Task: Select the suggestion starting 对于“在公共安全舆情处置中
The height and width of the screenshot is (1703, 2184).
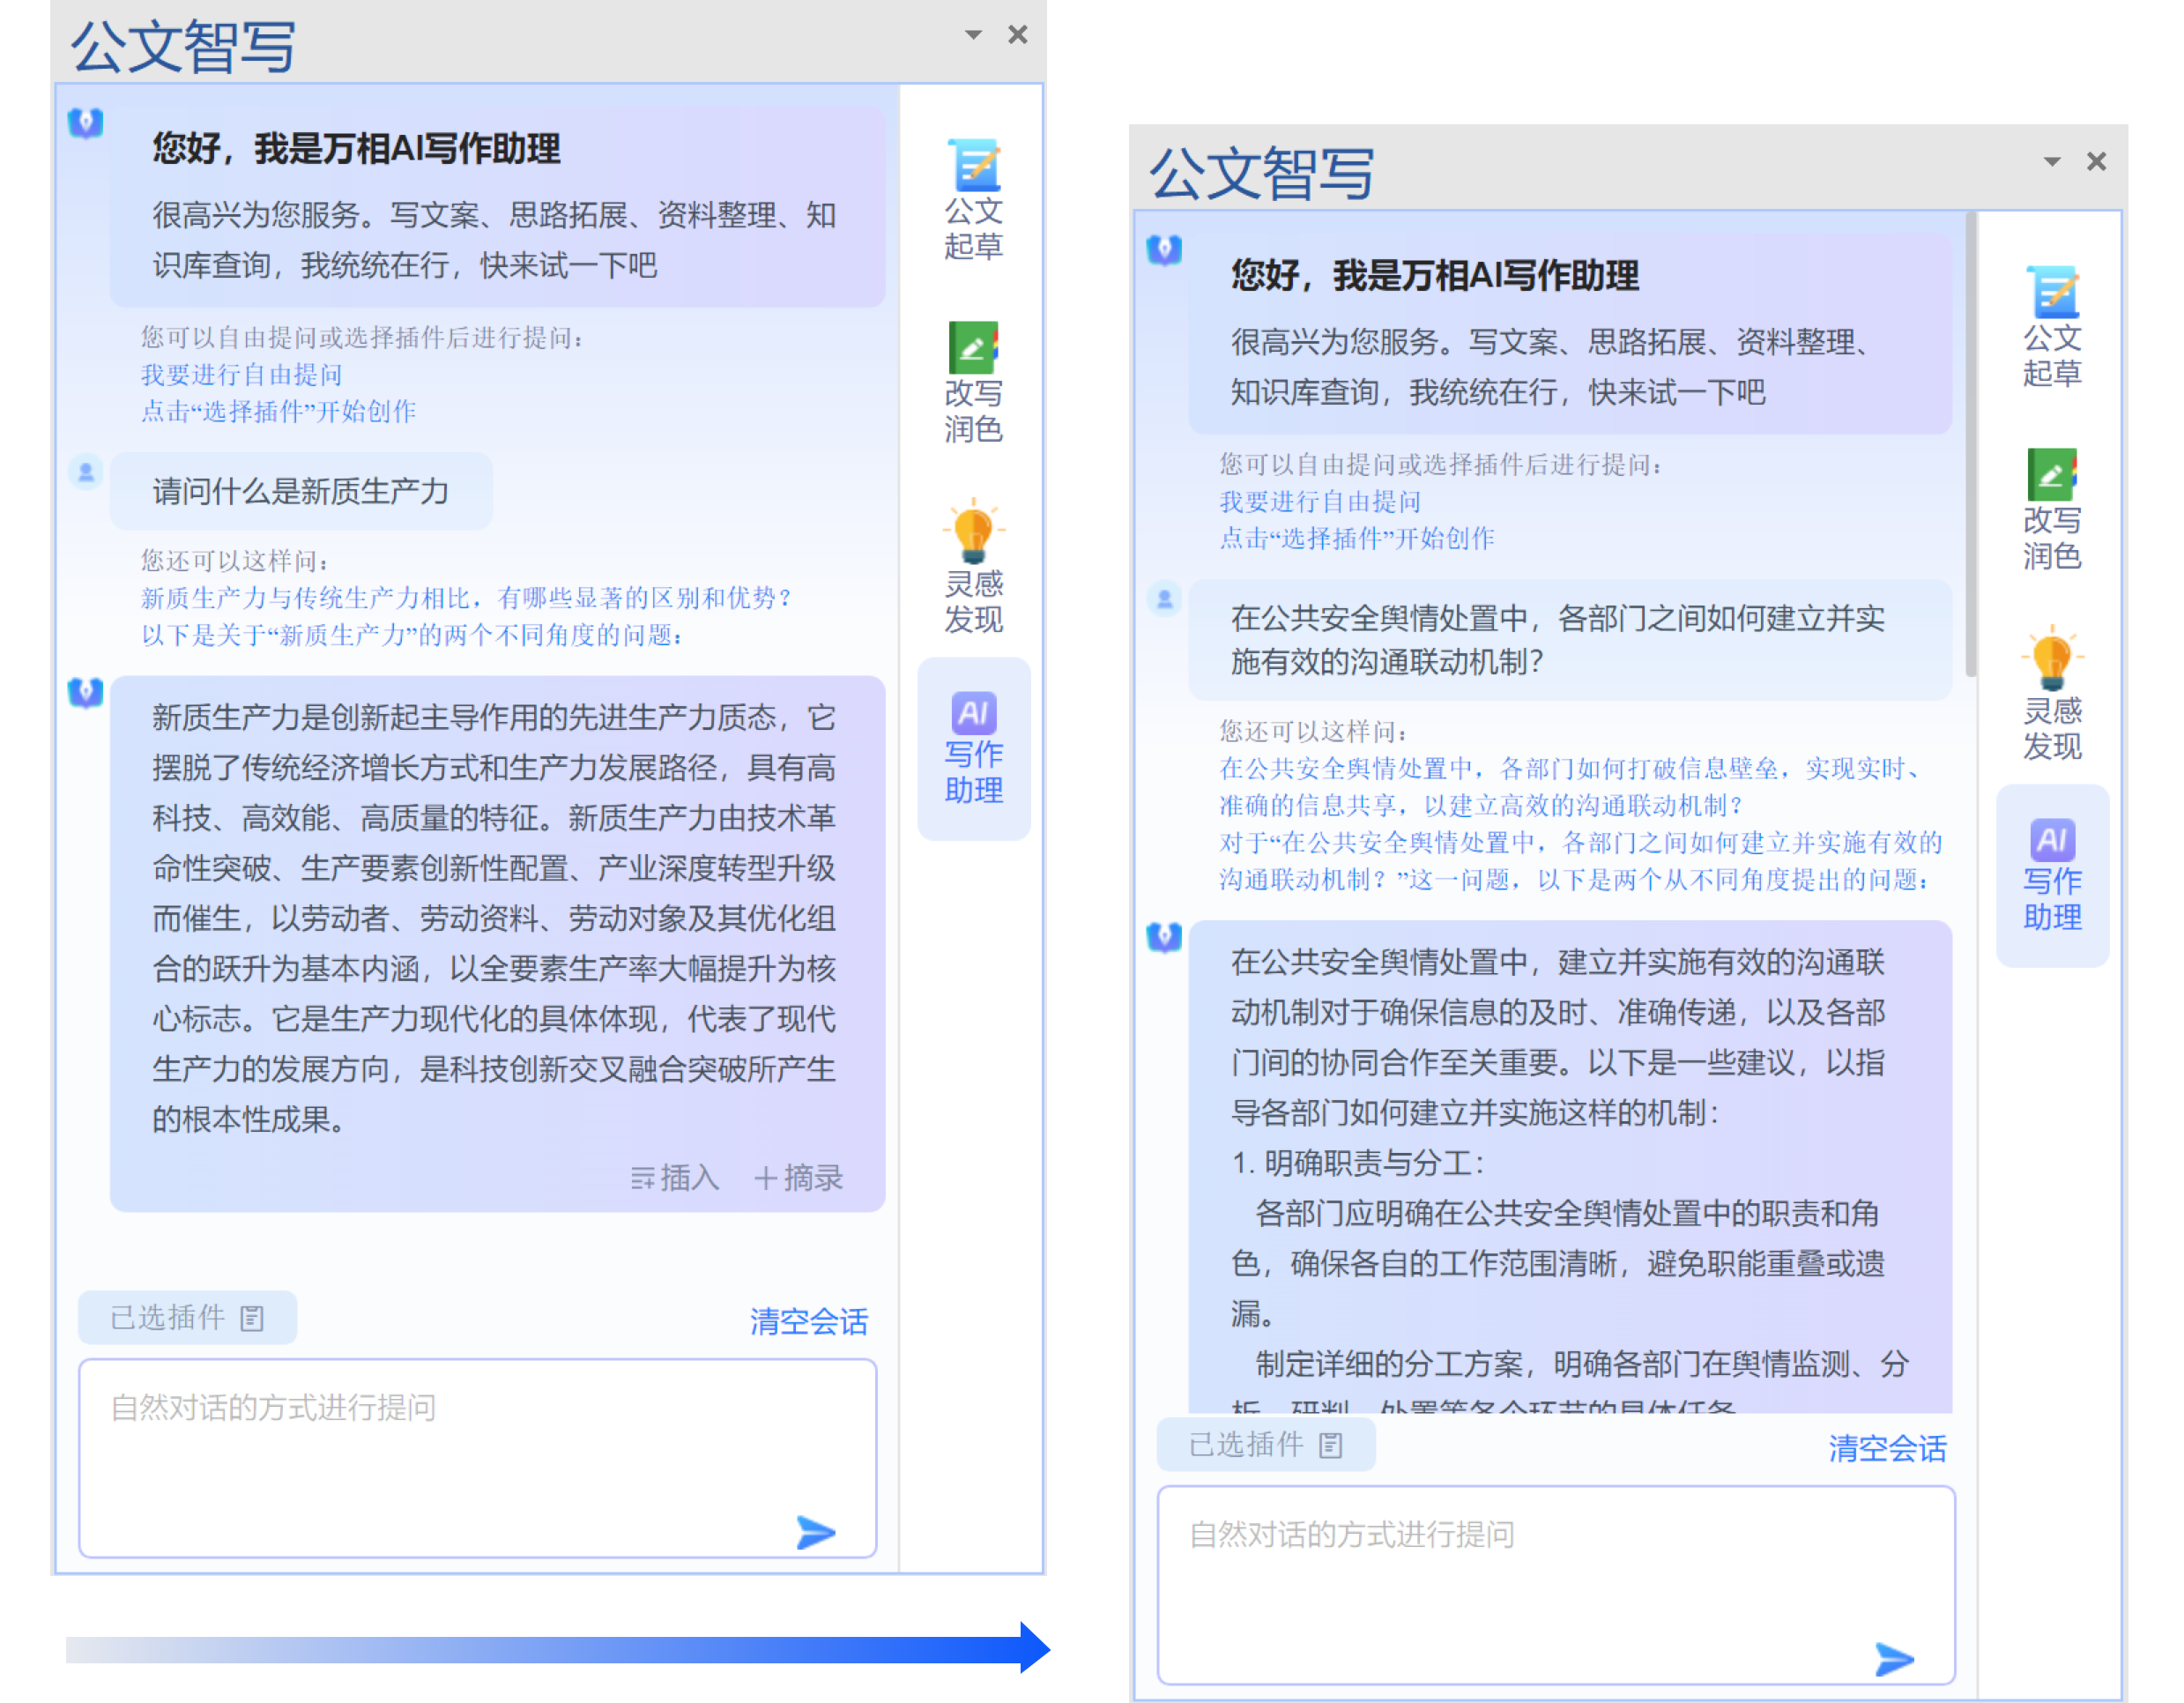Action: tap(1581, 861)
